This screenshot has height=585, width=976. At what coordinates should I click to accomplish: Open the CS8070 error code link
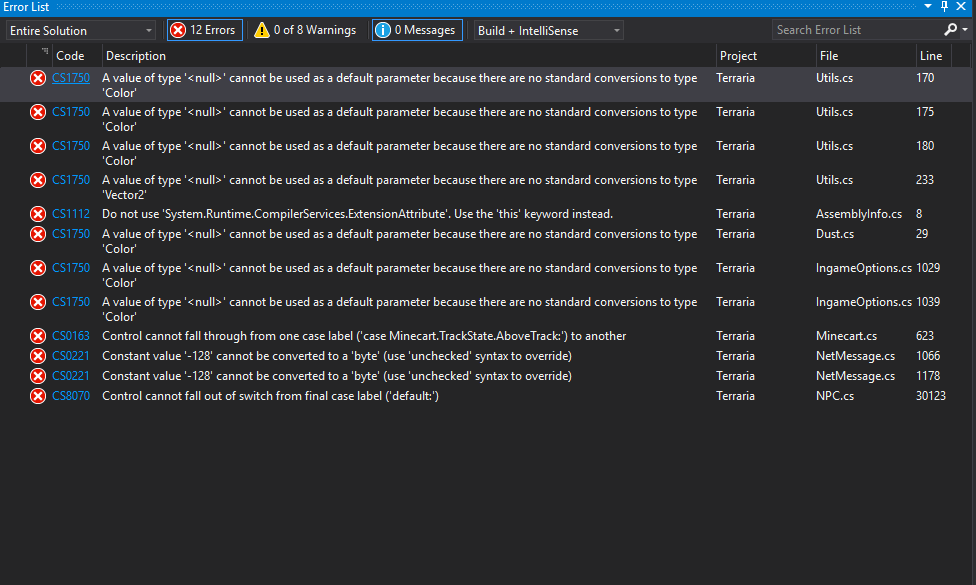(71, 396)
